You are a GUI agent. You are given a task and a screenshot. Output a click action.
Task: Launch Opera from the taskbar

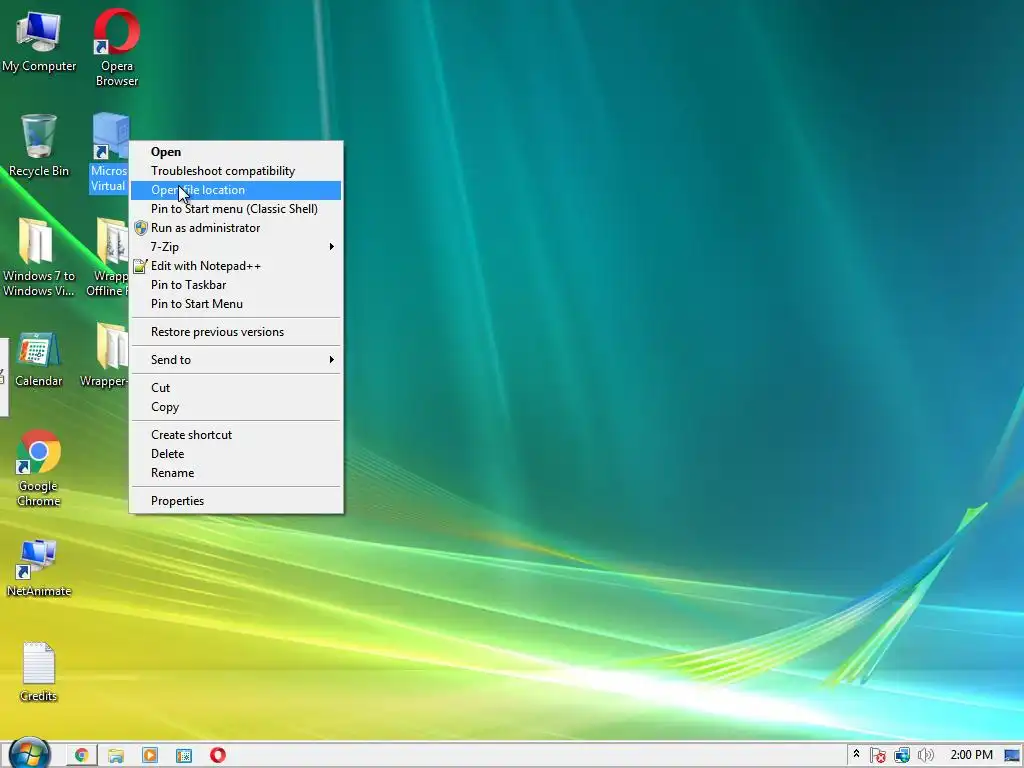tap(217, 756)
